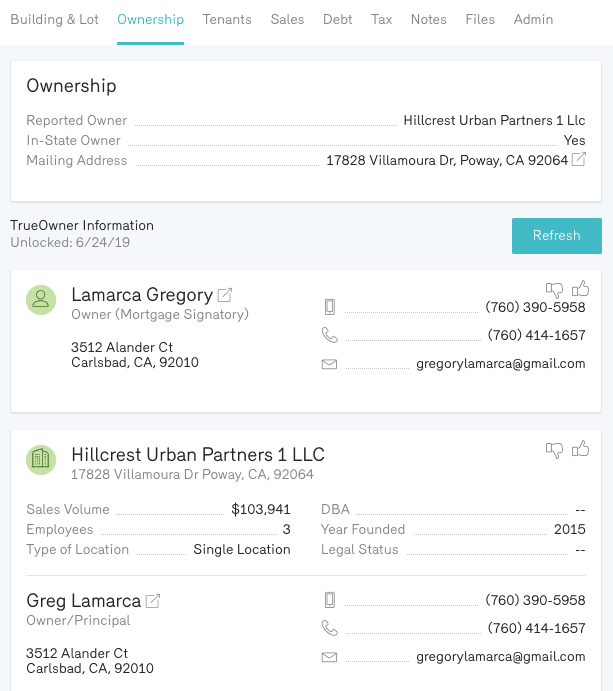
Task: Thumbs up the Lamarca Gregory record
Action: pyautogui.click(x=580, y=289)
